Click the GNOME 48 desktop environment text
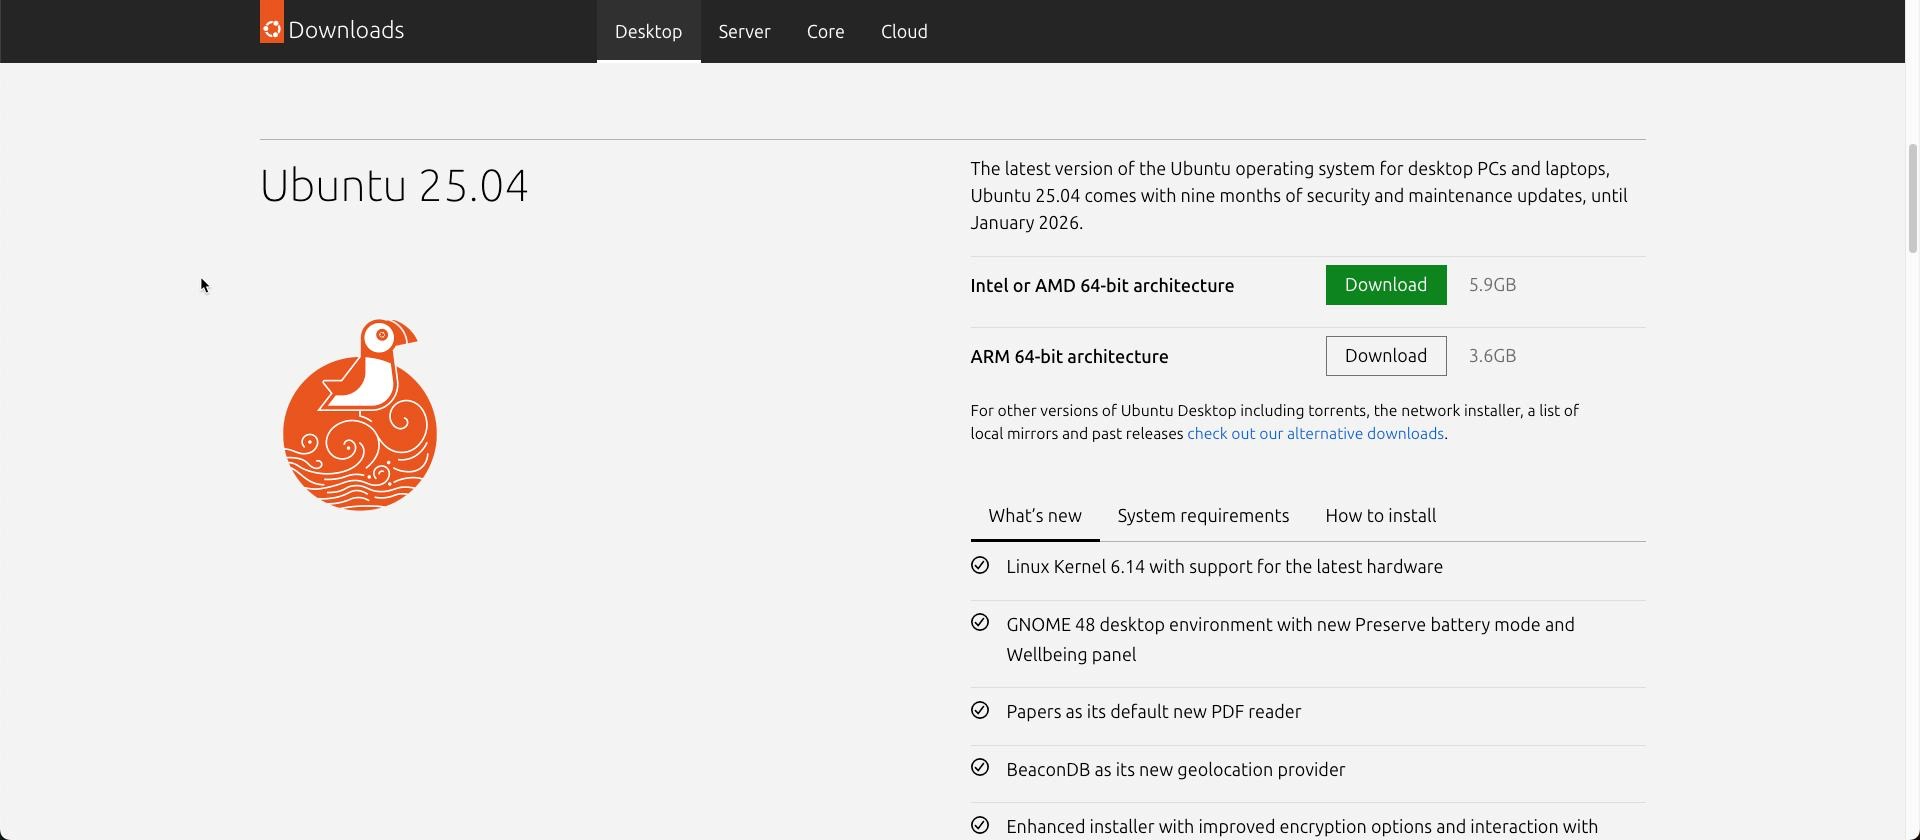Image resolution: width=1920 pixels, height=840 pixels. tap(1291, 640)
